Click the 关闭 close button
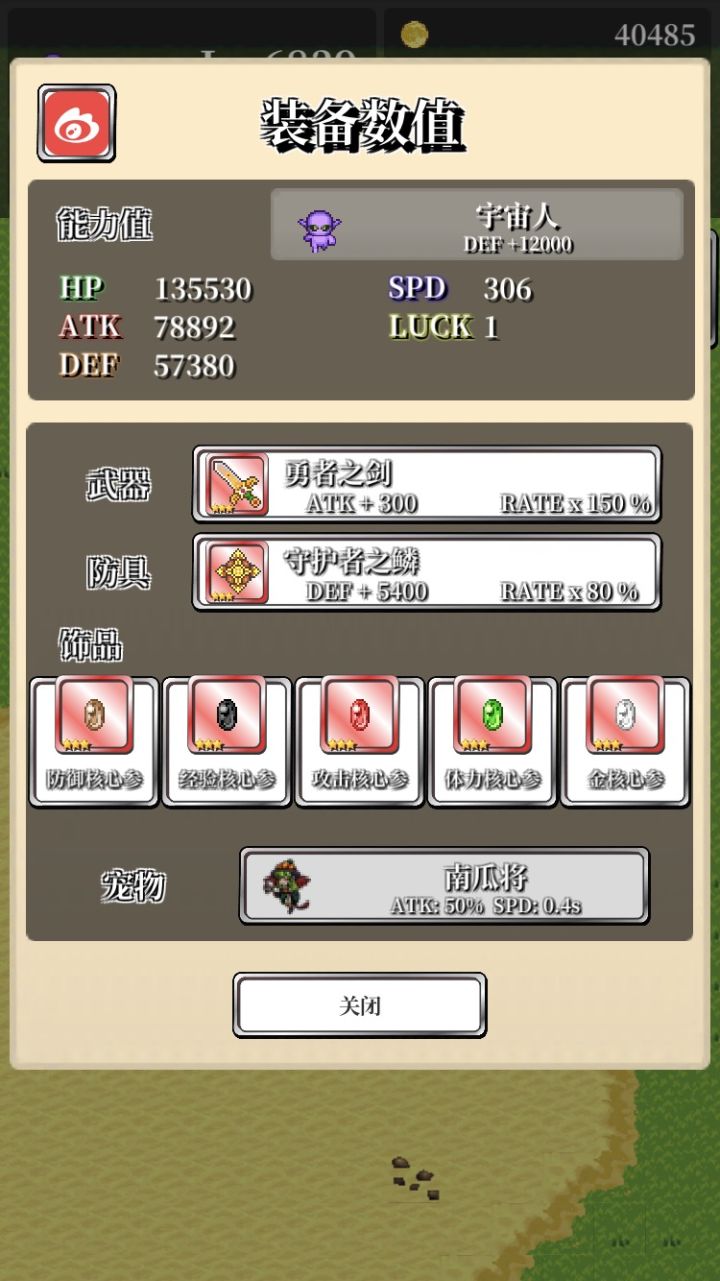The image size is (720, 1281). pyautogui.click(x=360, y=1005)
